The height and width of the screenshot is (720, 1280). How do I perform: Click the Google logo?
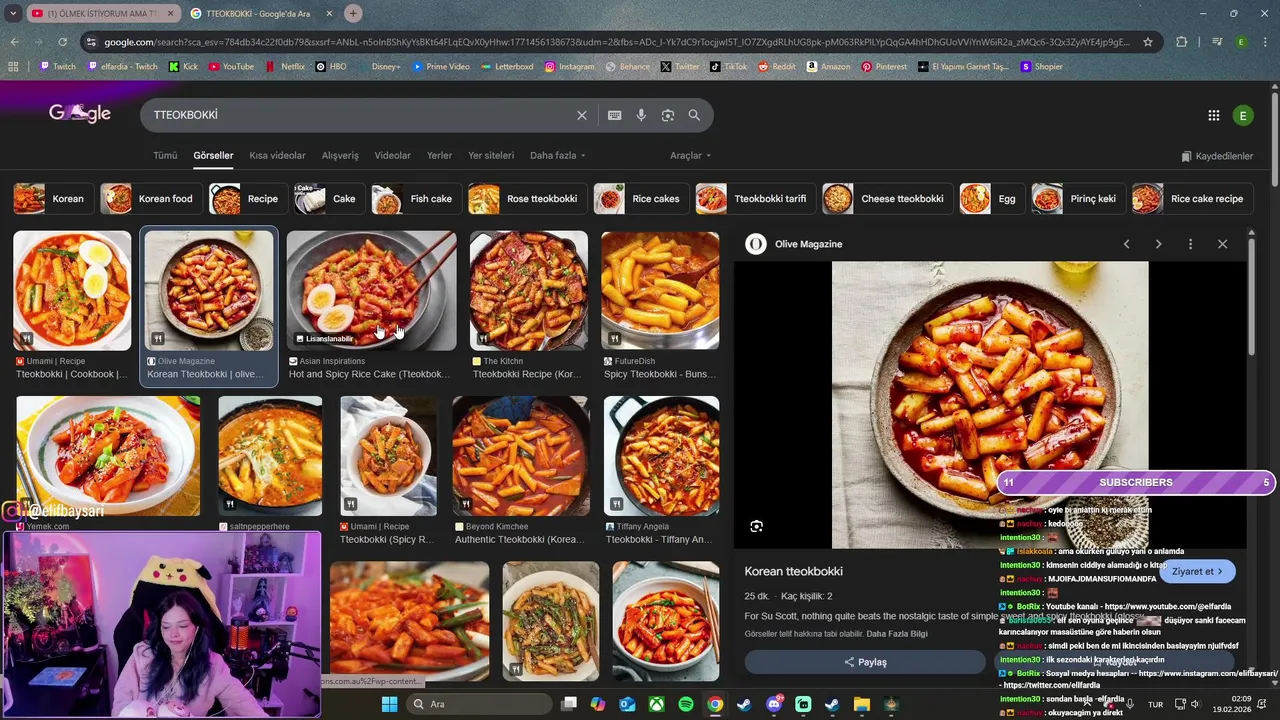pyautogui.click(x=80, y=114)
